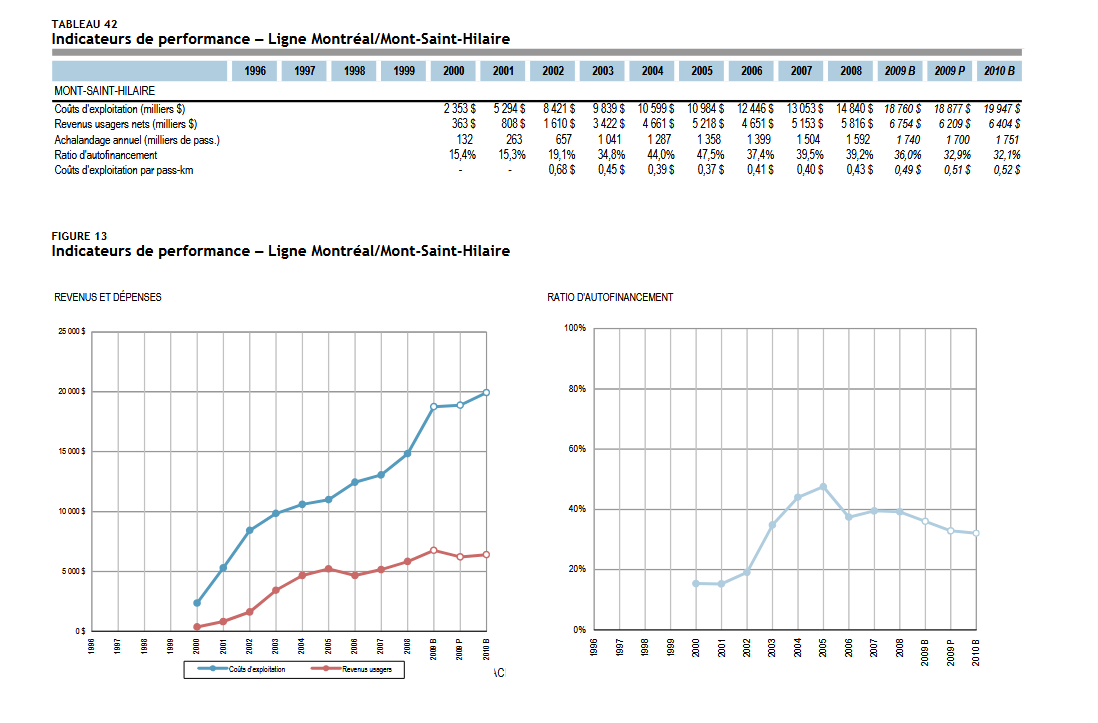
Task: Select the "REVENUS ET DÉPENSES" chart title
Action: (107, 297)
